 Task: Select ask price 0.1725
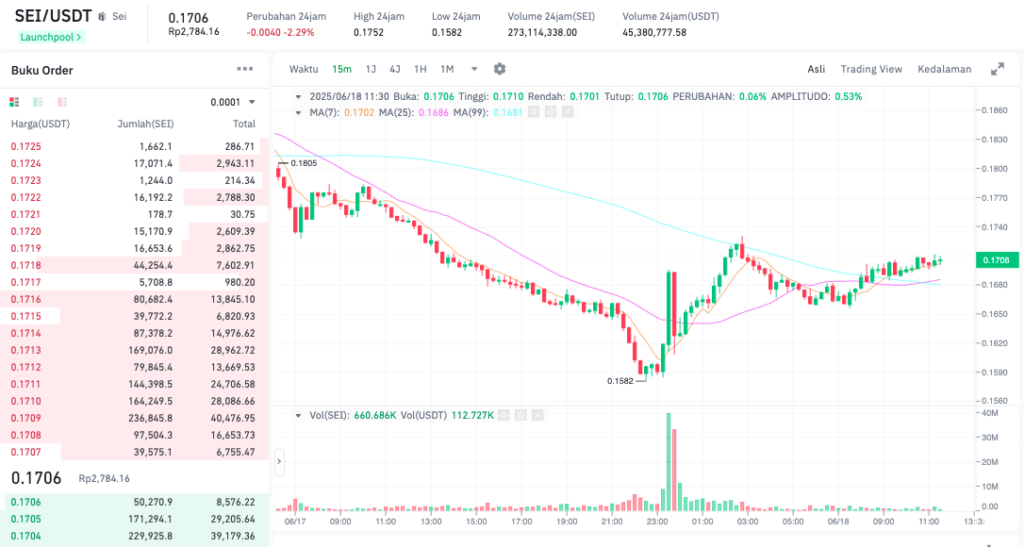[x=26, y=146]
